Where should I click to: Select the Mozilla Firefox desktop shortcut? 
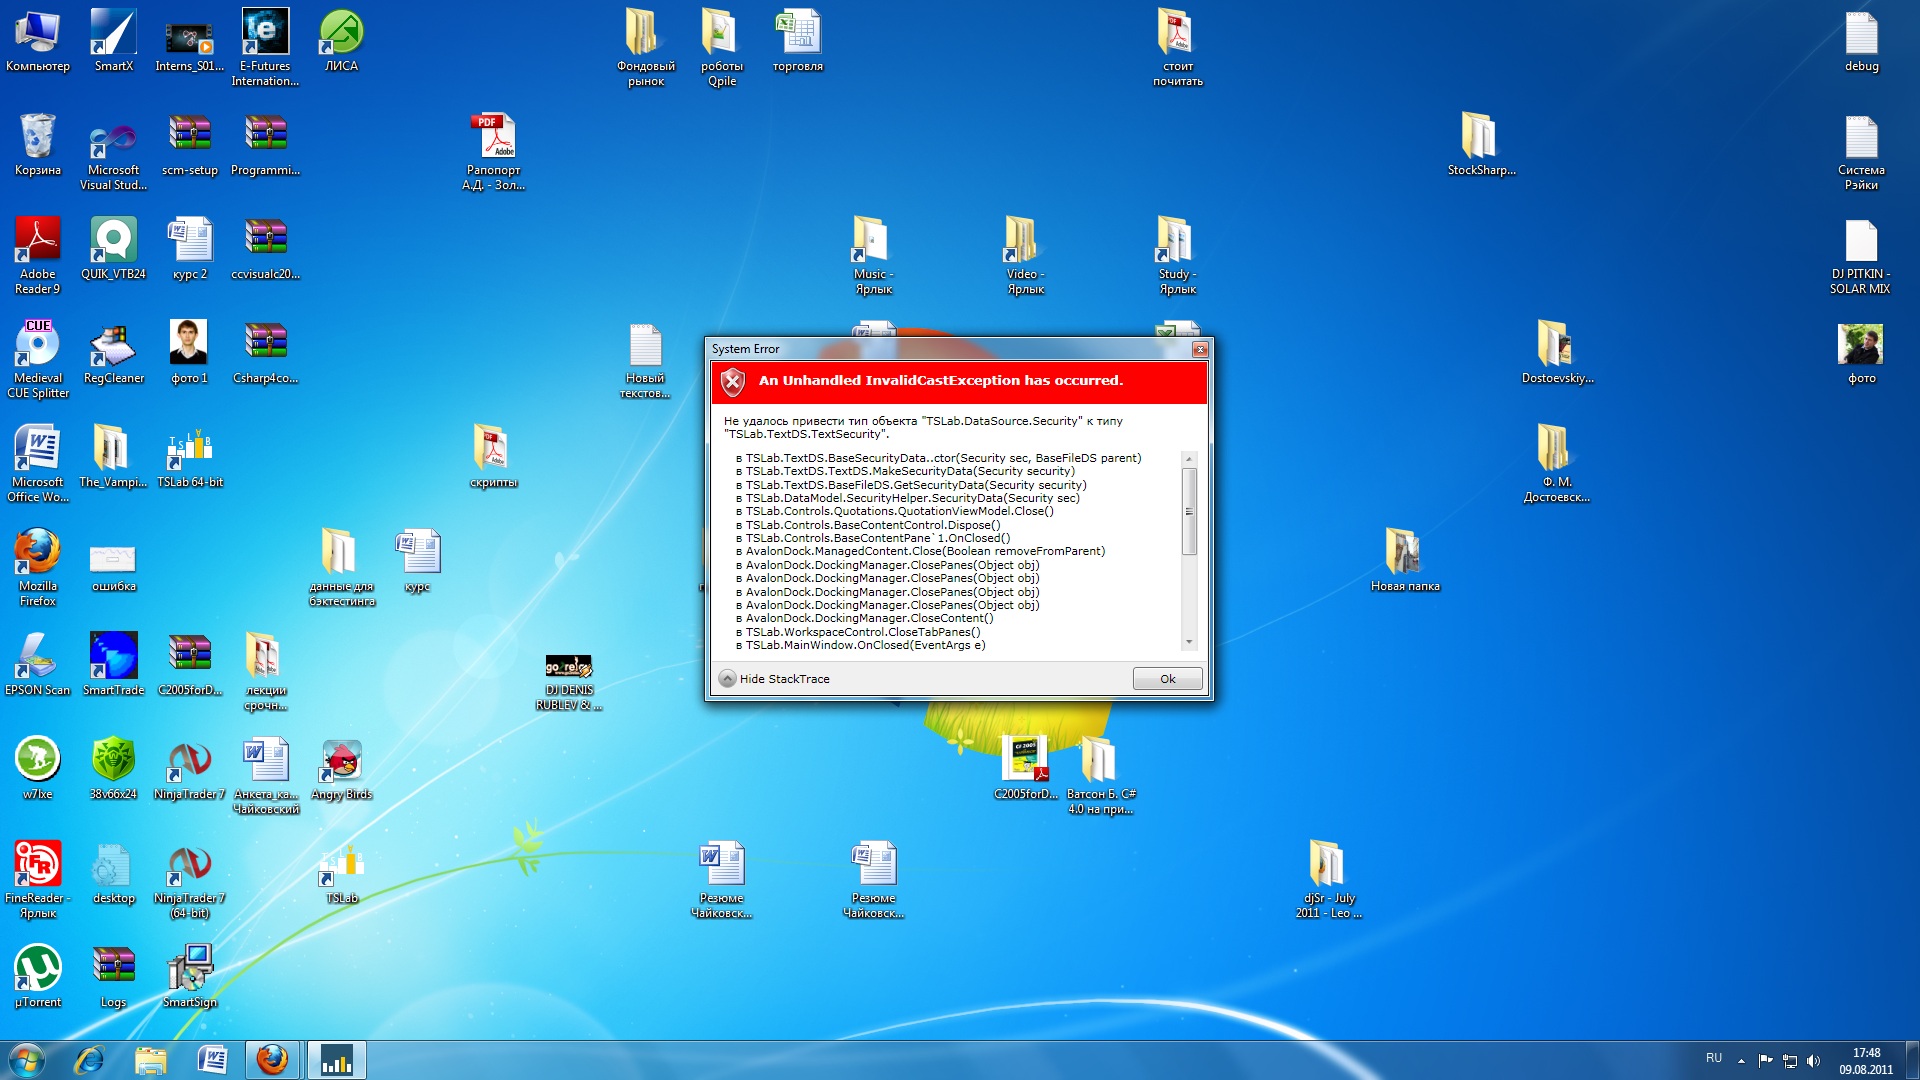(37, 557)
